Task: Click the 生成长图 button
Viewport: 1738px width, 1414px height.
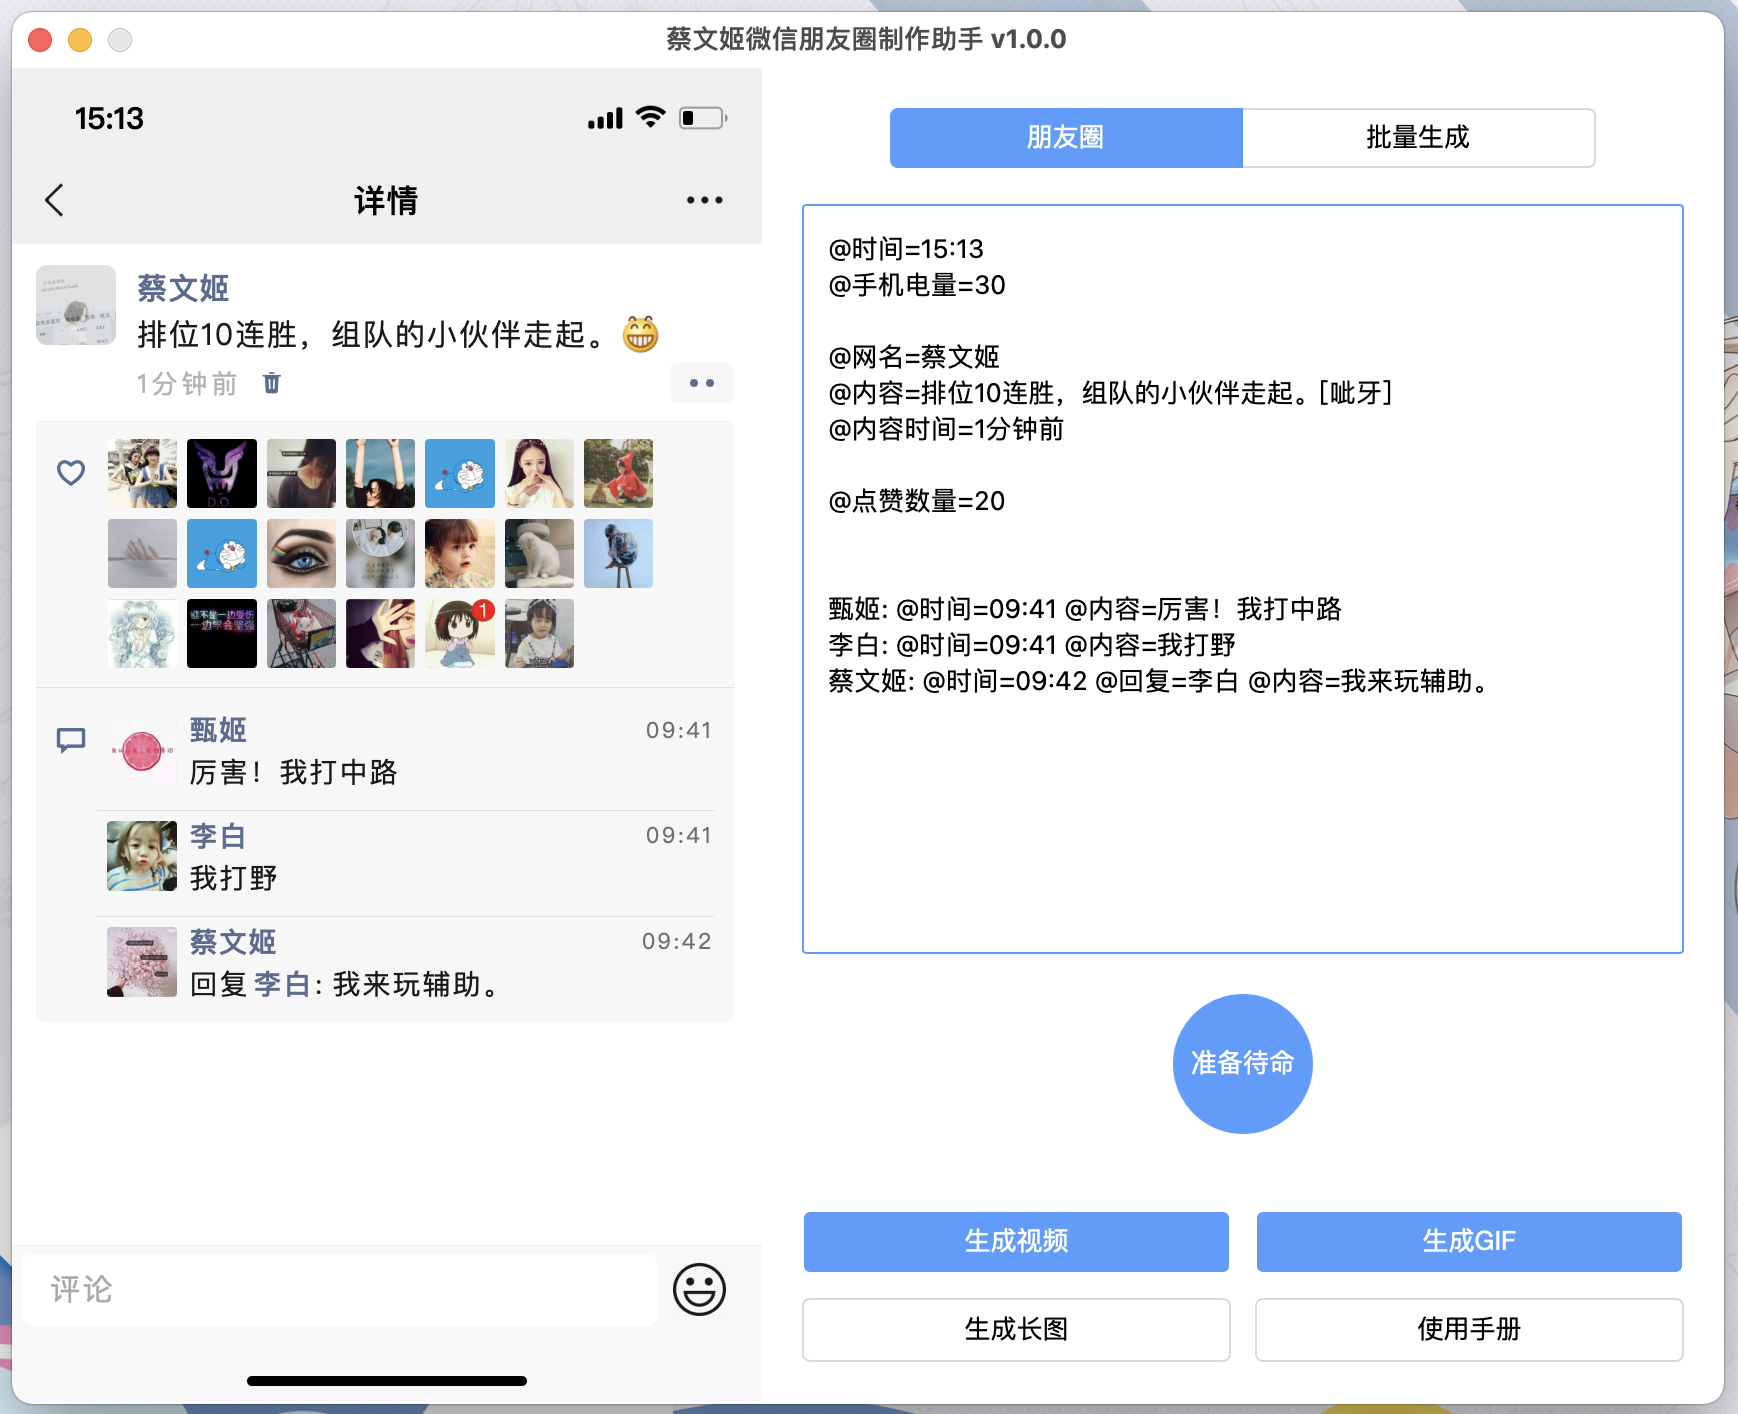Action: (x=1016, y=1329)
